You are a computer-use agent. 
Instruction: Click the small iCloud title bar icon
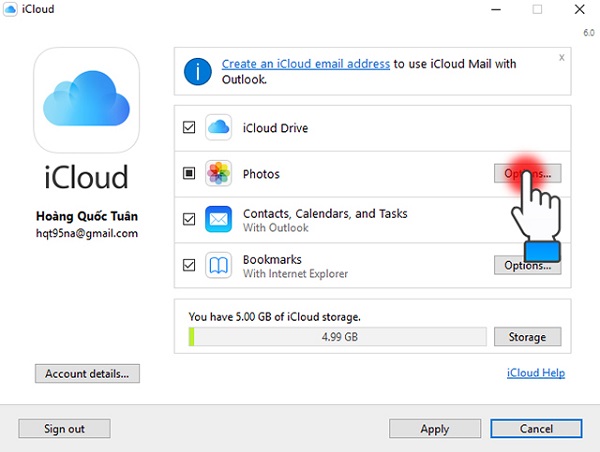pyautogui.click(x=10, y=10)
